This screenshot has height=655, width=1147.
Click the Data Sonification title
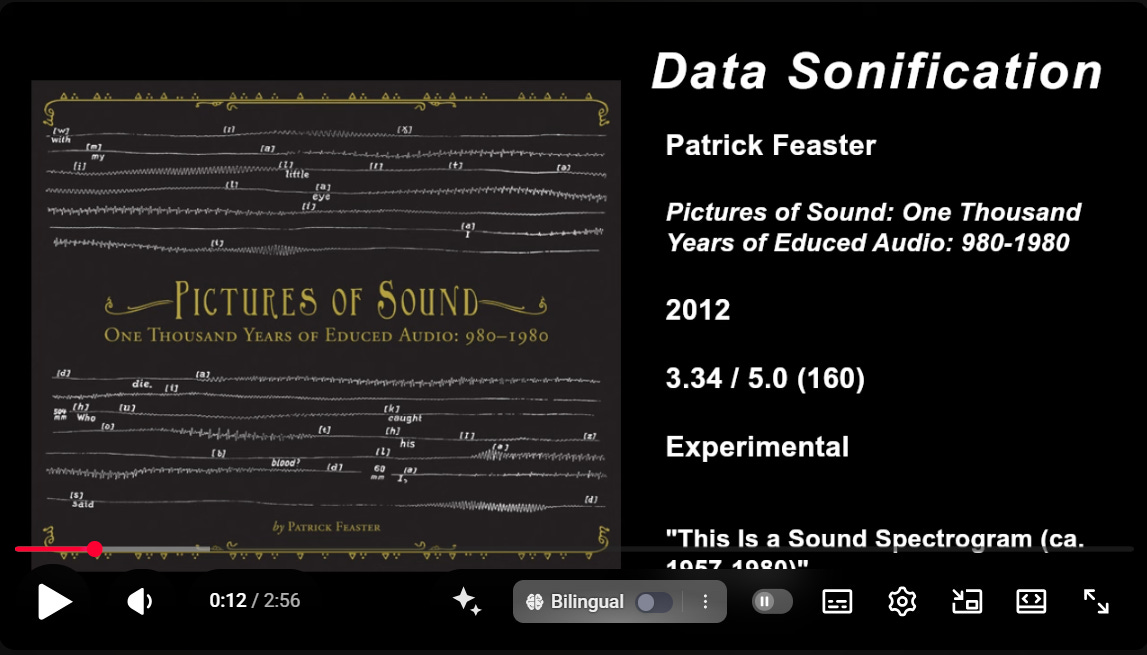(x=876, y=72)
